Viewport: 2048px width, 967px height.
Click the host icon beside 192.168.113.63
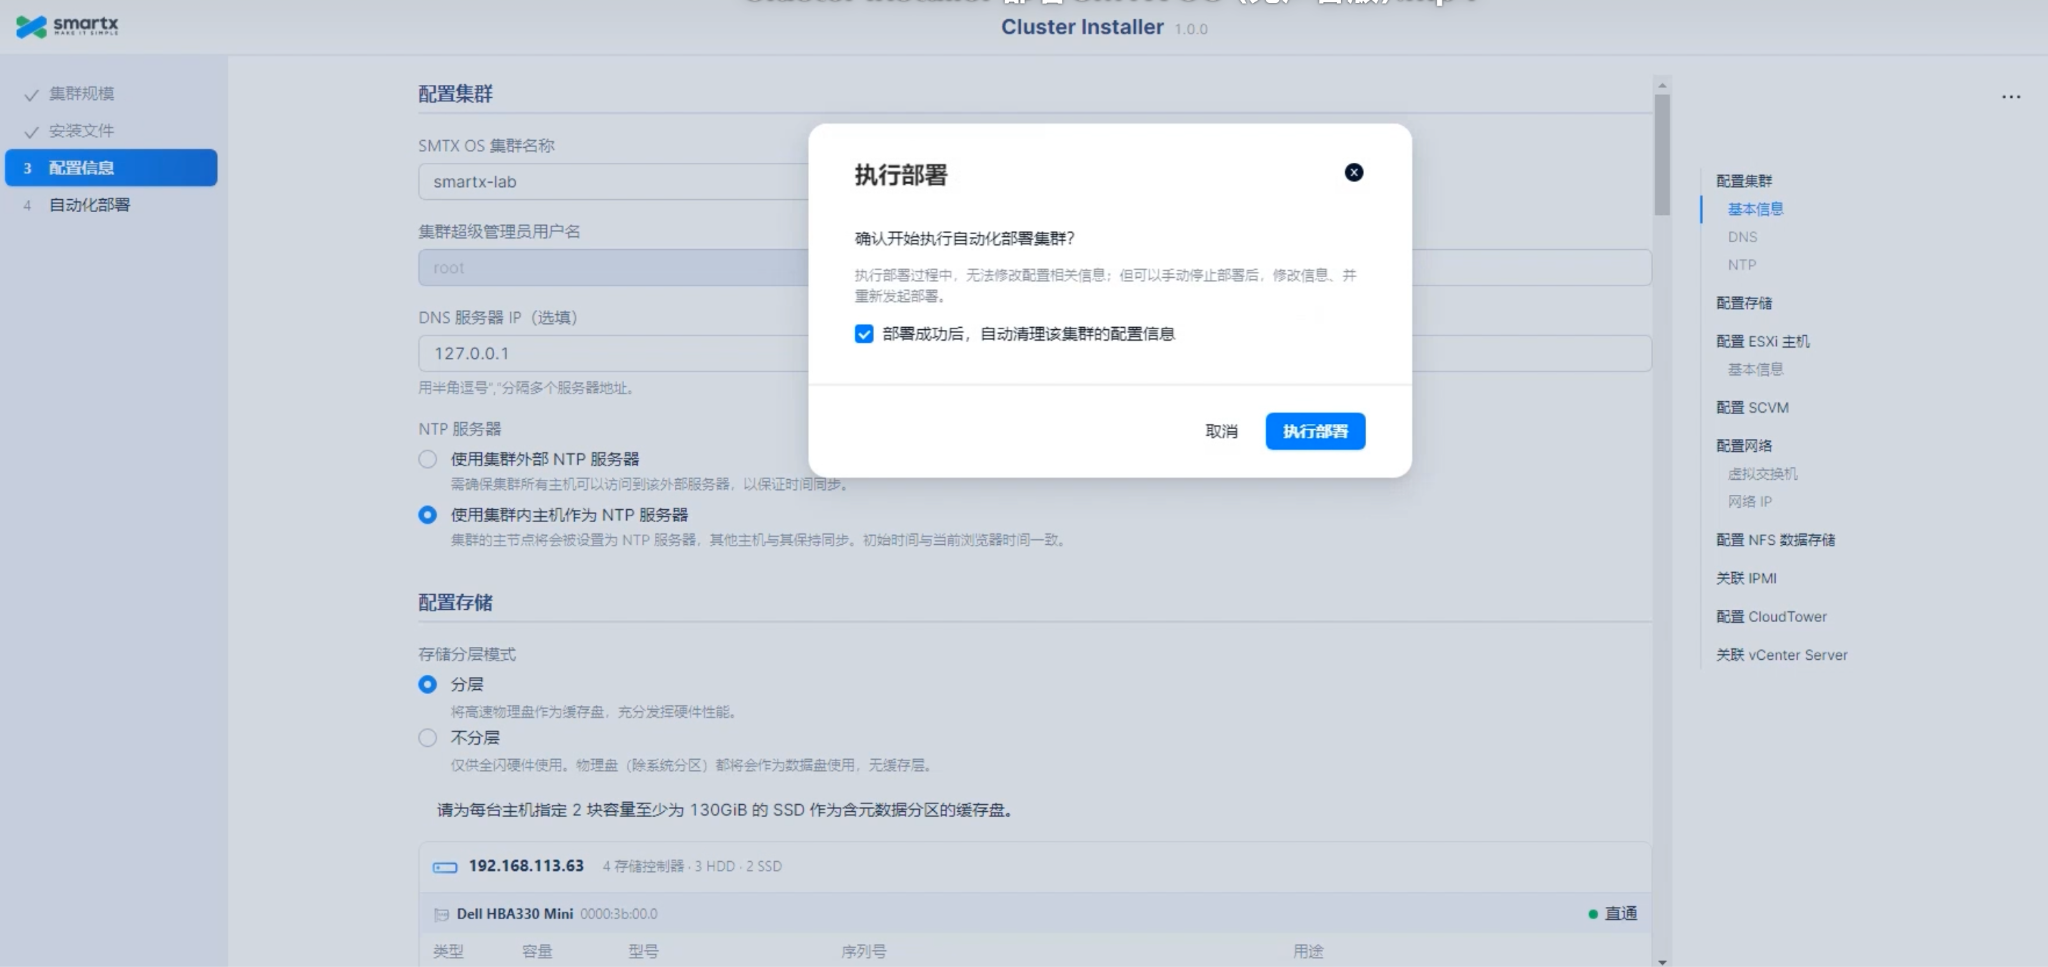click(x=444, y=867)
